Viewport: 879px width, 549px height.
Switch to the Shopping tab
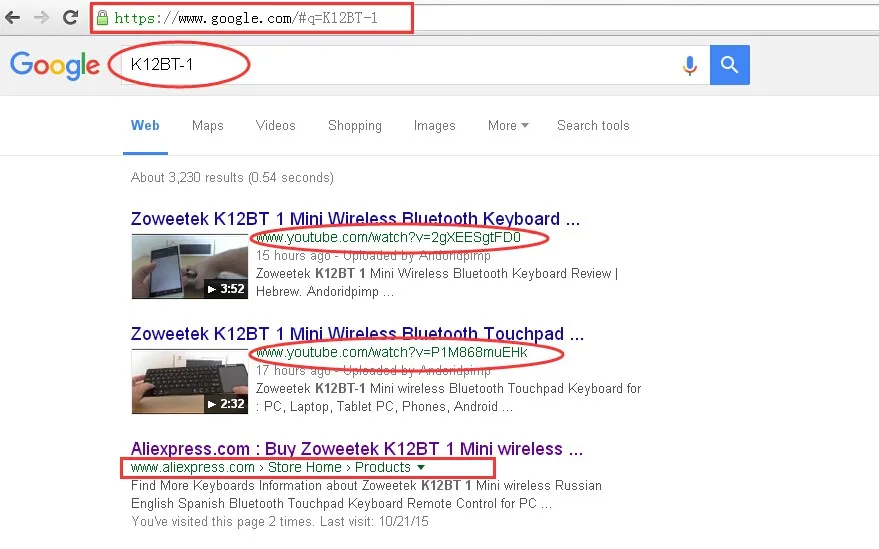tap(355, 126)
